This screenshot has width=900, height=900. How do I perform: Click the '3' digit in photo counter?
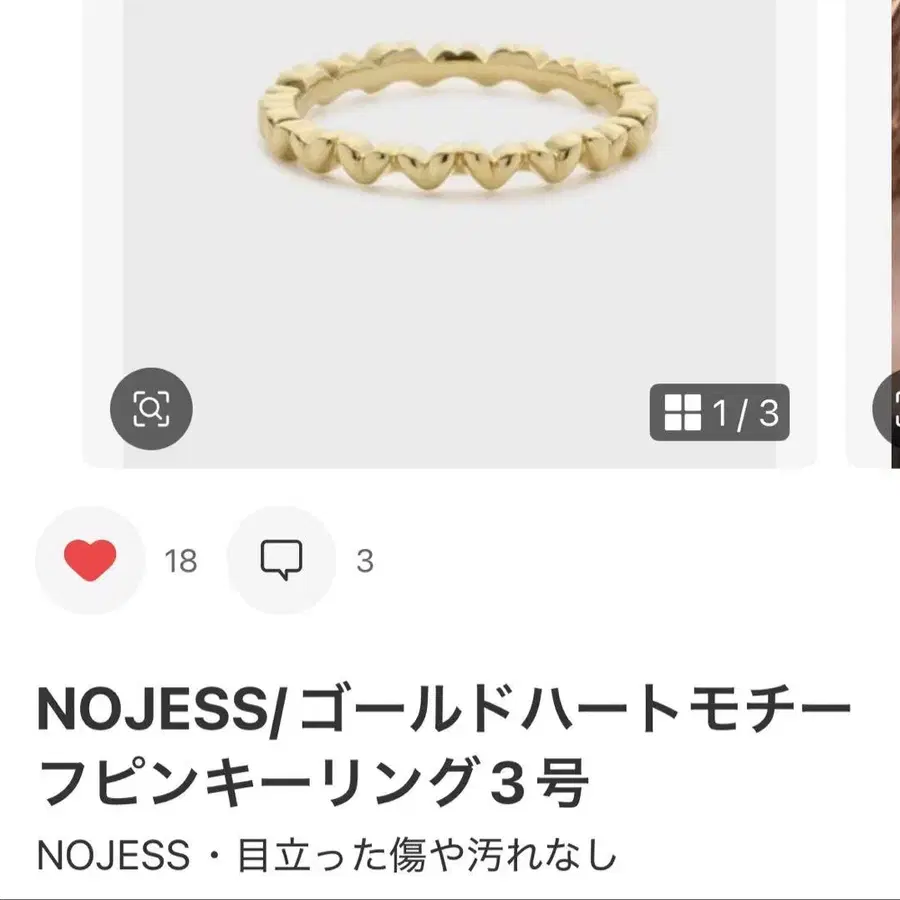pyautogui.click(x=769, y=413)
